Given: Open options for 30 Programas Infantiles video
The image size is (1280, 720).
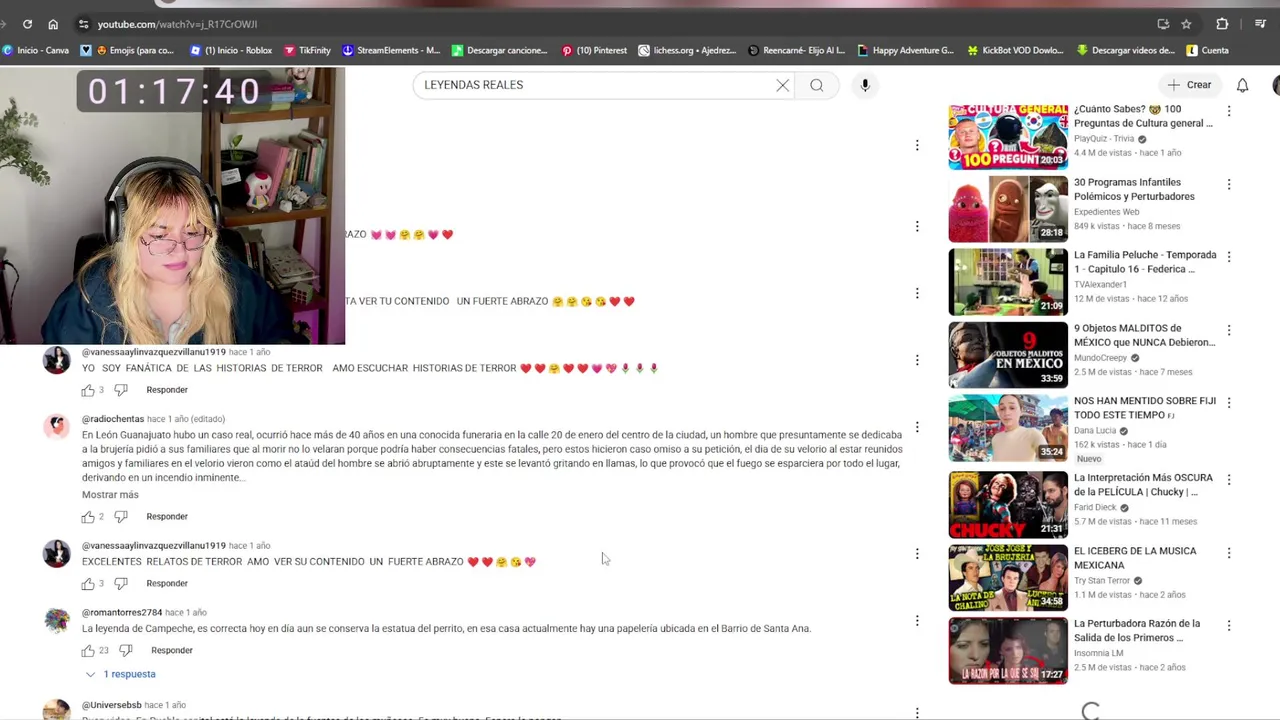Looking at the screenshot, I should coord(1229,185).
